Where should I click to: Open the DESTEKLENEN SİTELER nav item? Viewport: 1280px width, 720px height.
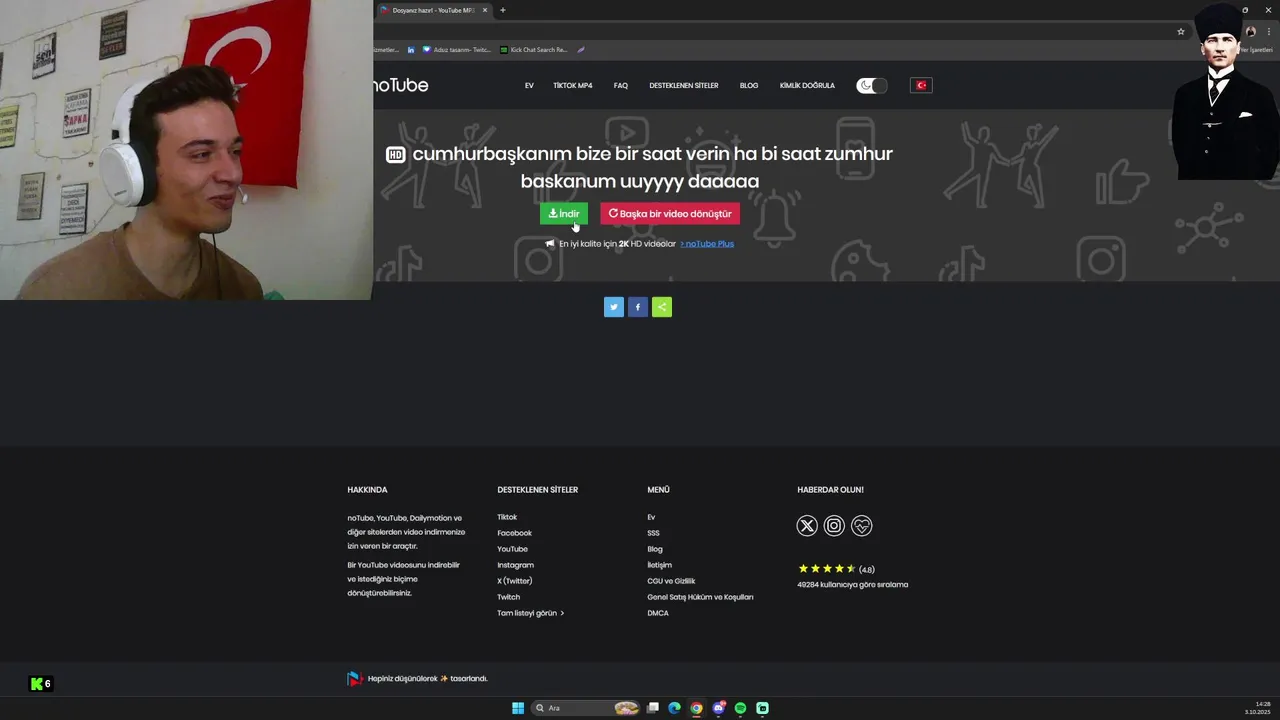684,86
